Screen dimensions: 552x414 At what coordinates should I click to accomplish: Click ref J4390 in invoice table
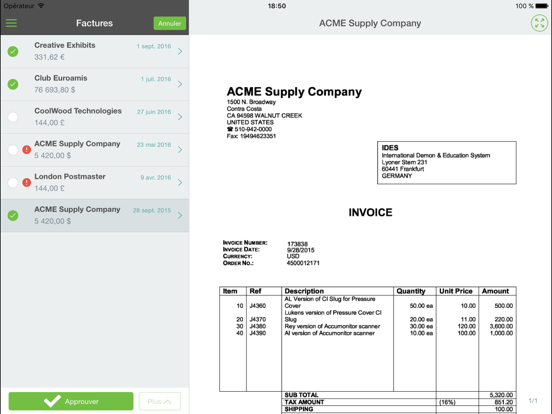pos(258,333)
